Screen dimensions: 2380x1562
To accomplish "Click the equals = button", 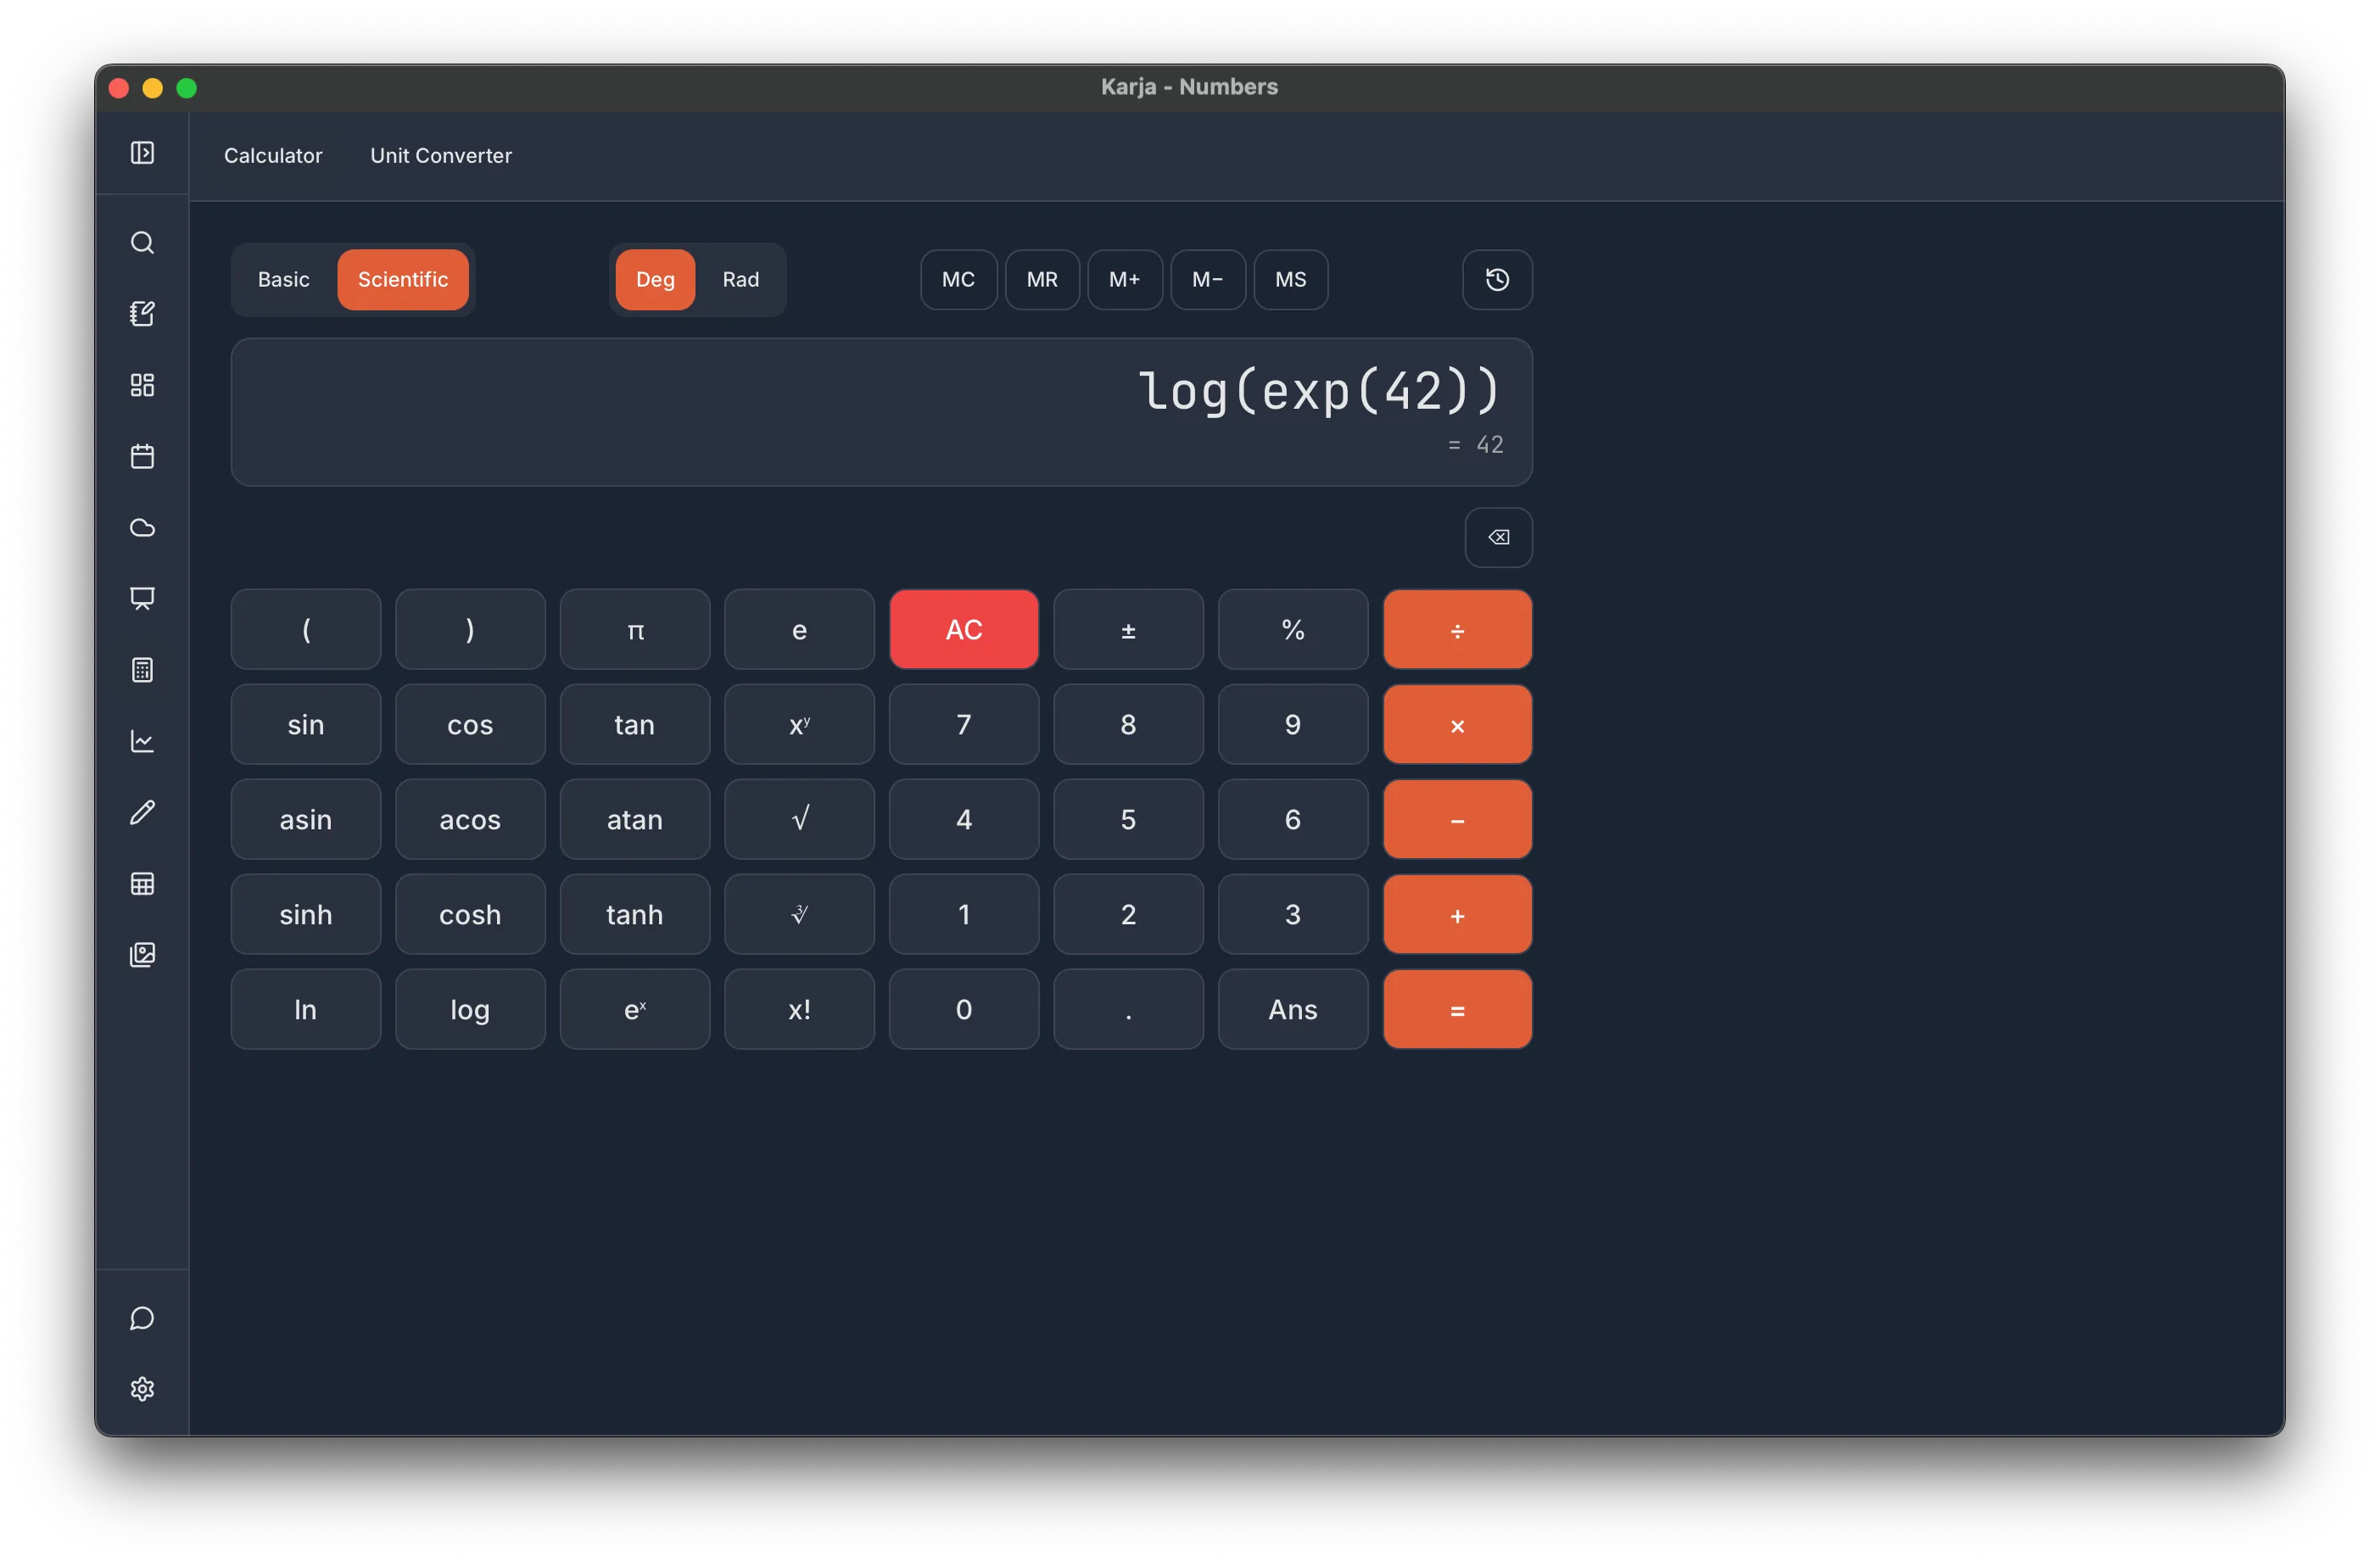I will pyautogui.click(x=1458, y=1010).
